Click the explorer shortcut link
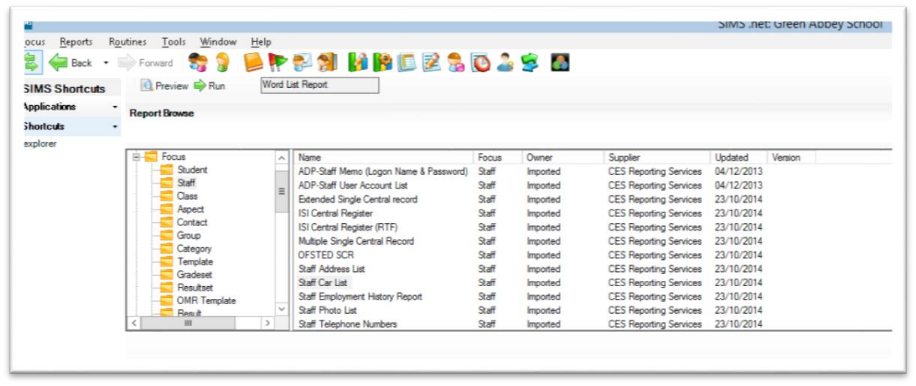The width and height of the screenshot is (916, 386). [x=40, y=144]
